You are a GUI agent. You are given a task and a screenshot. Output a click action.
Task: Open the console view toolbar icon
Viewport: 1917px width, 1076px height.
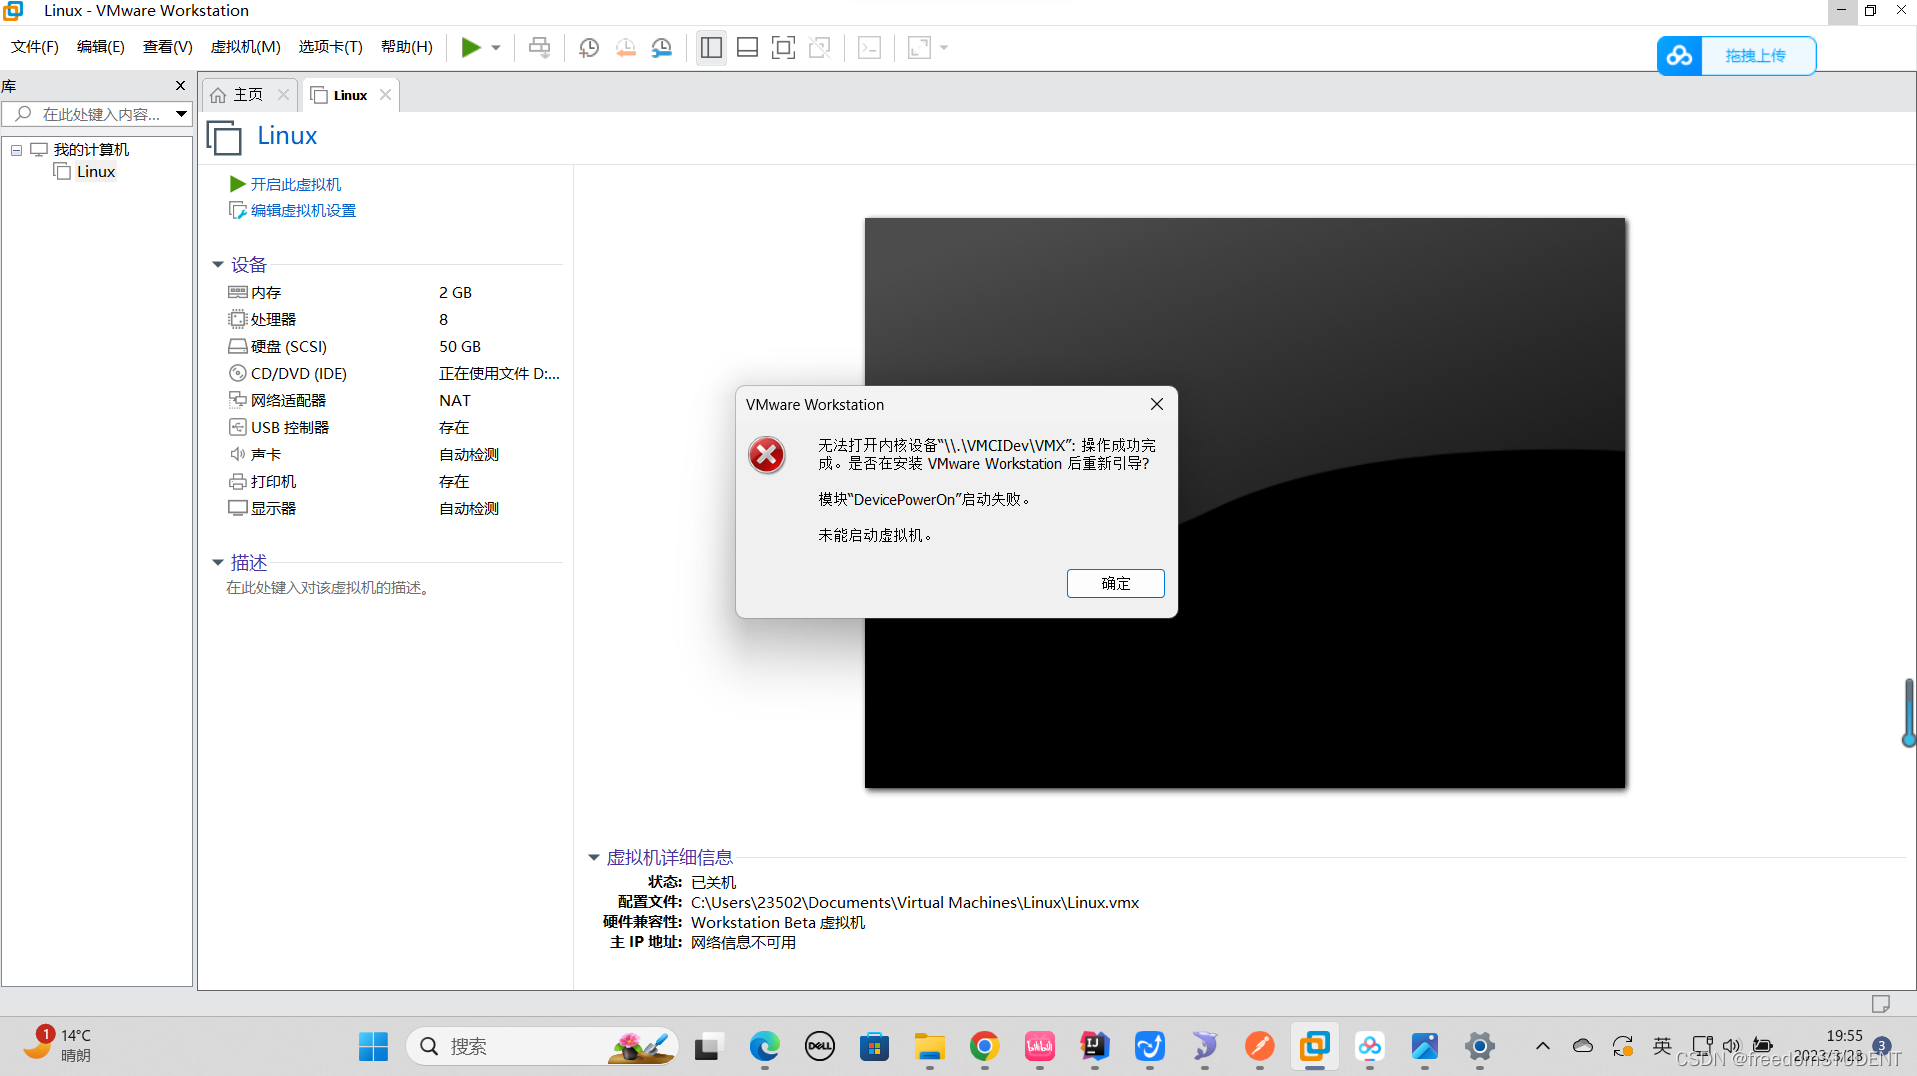coord(869,47)
